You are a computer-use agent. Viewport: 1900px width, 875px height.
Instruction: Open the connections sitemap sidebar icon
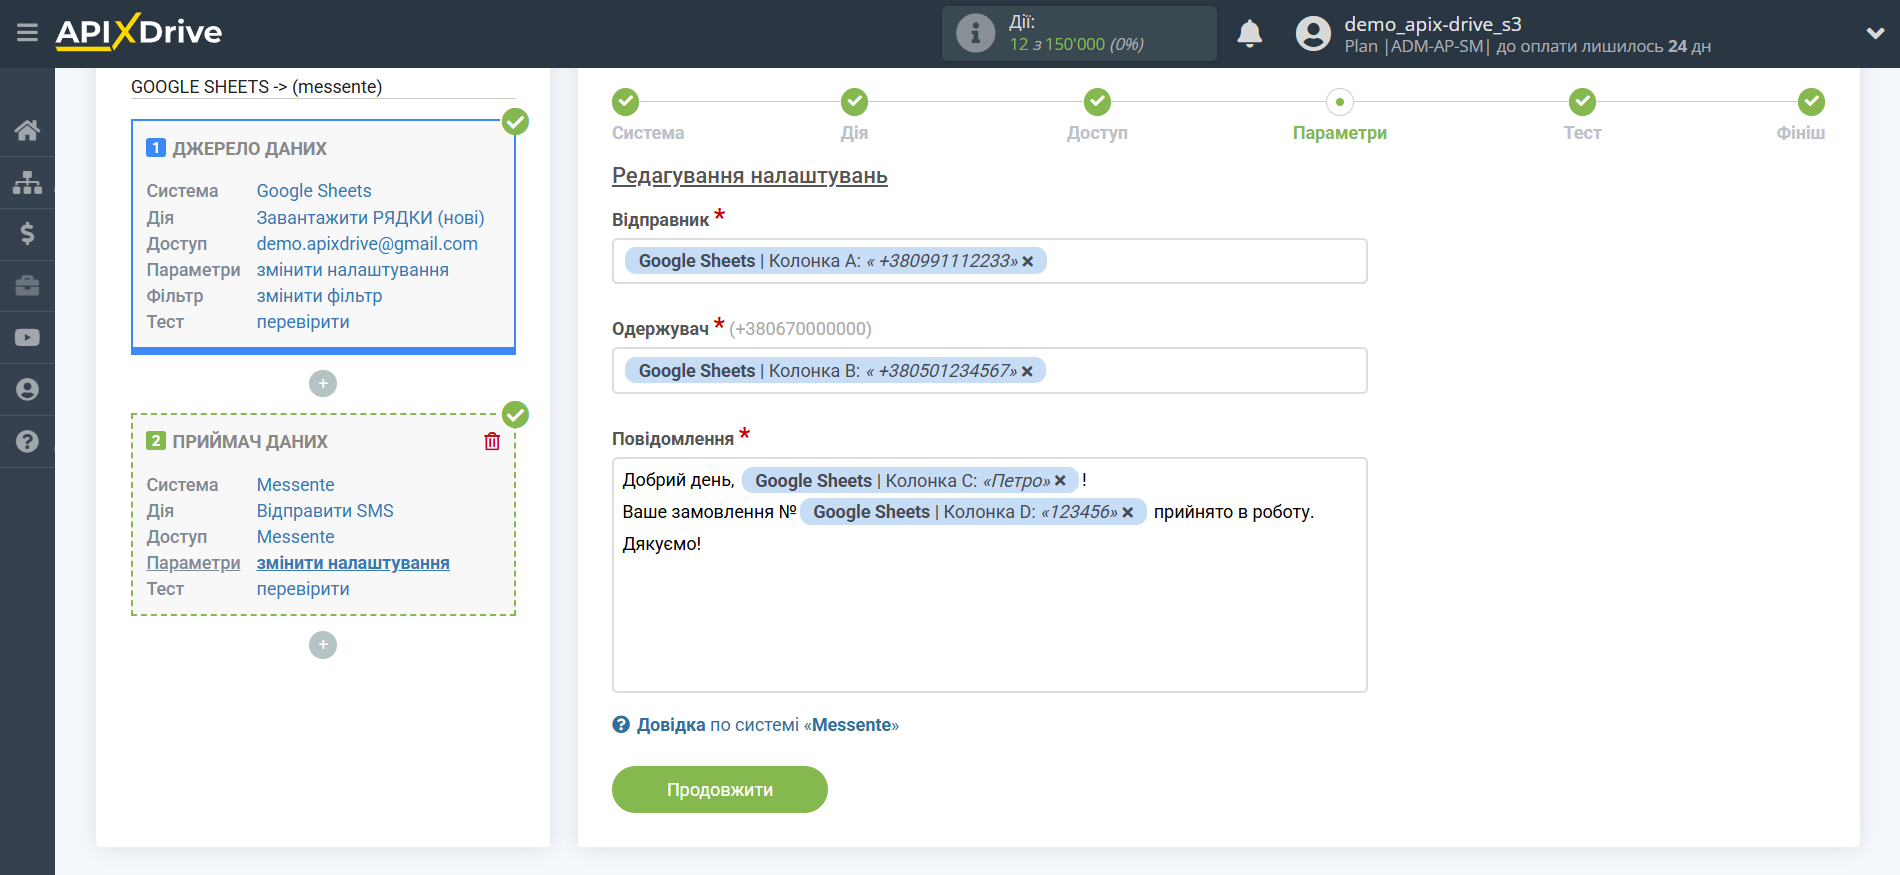[x=27, y=182]
